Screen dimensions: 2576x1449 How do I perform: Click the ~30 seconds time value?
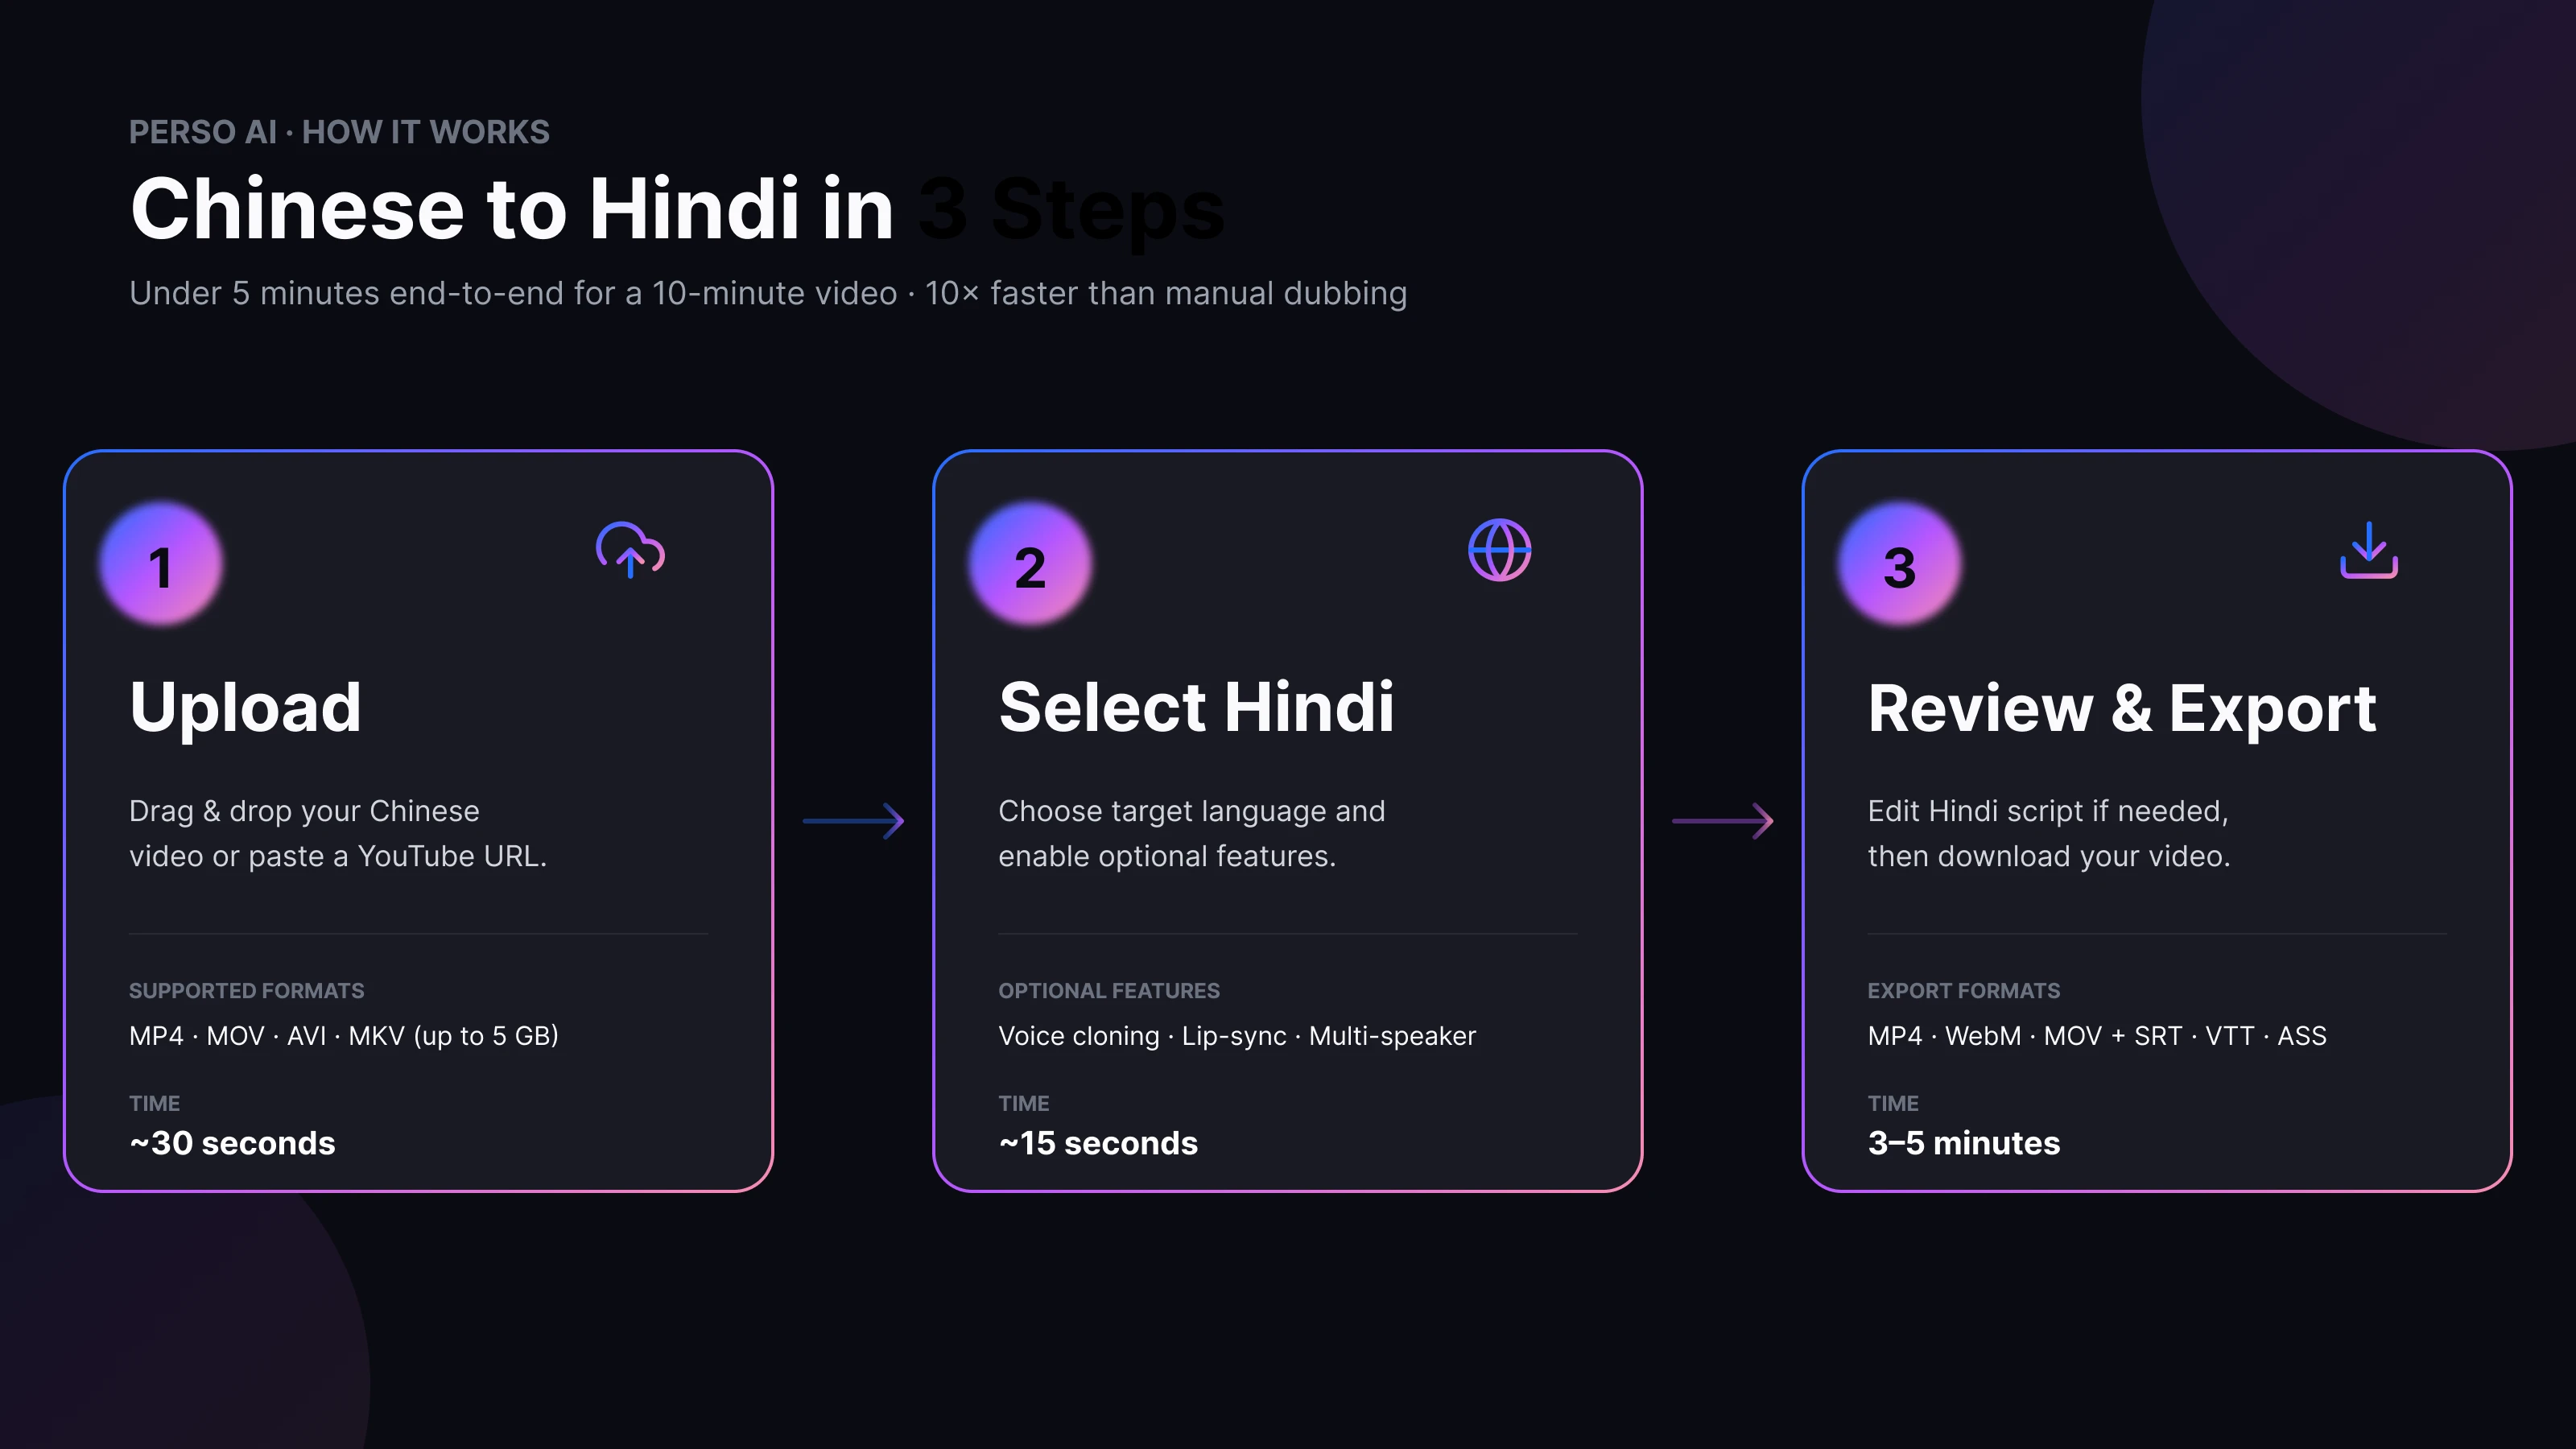[x=232, y=1143]
